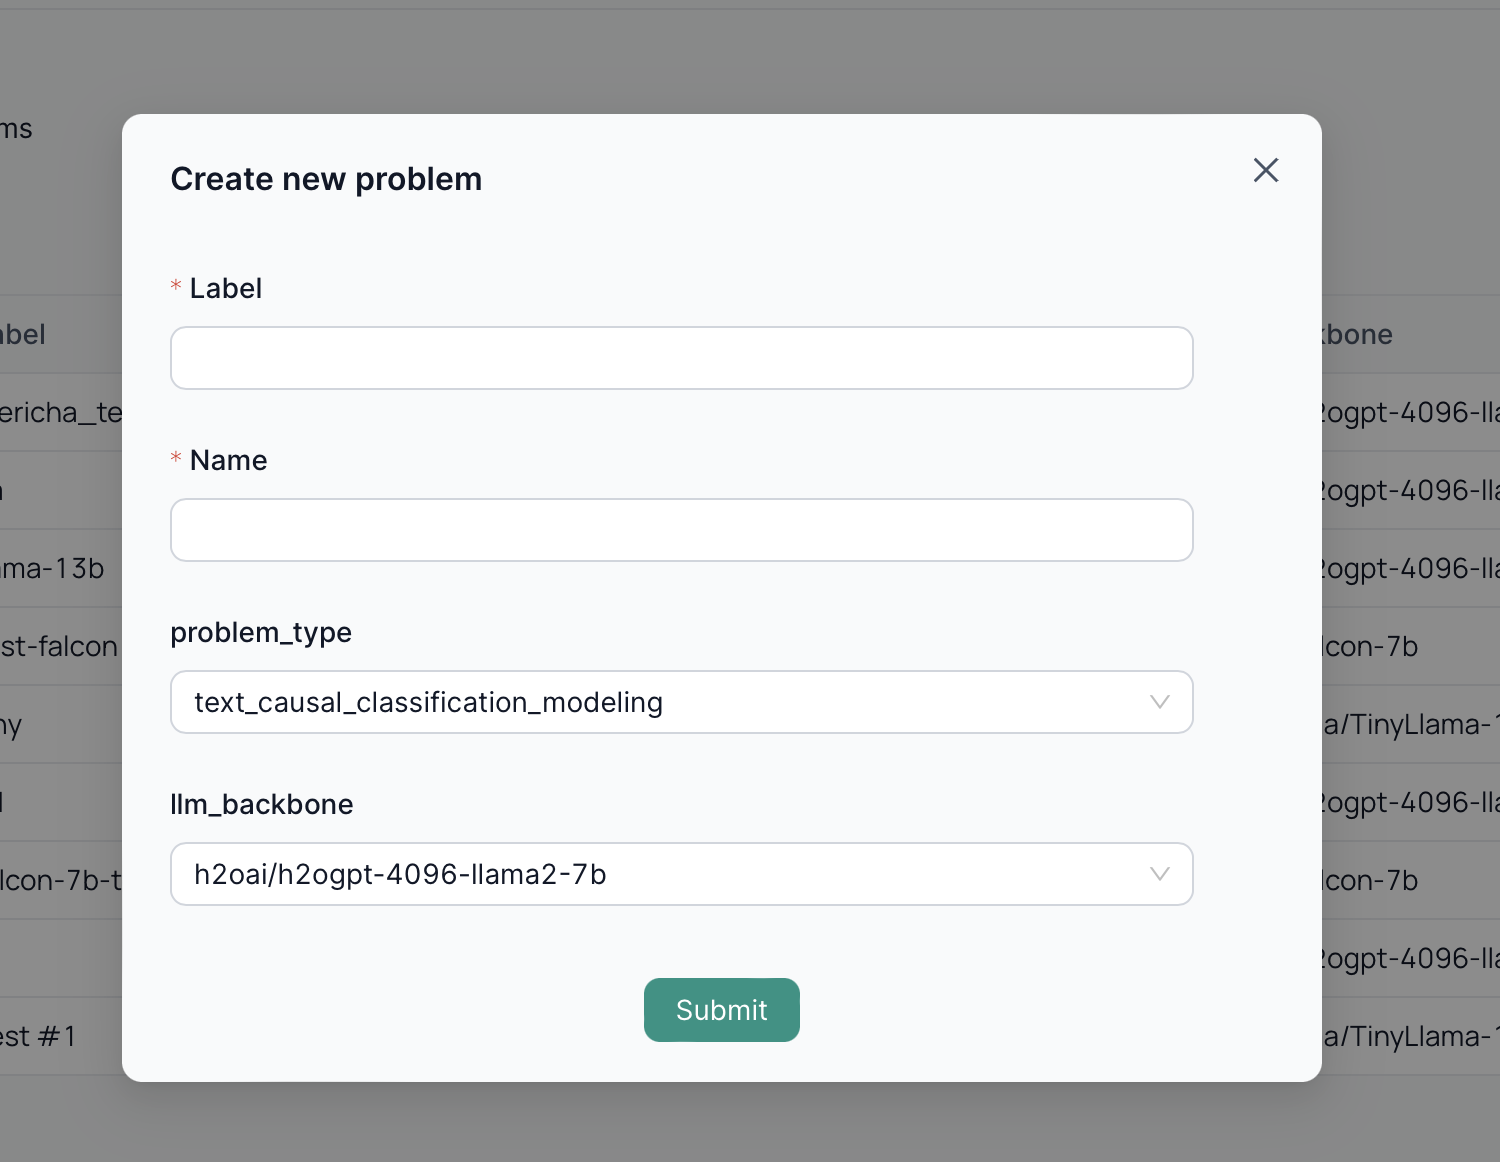Image resolution: width=1500 pixels, height=1162 pixels.
Task: Close the Create new problem dialog
Action: click(x=1265, y=170)
